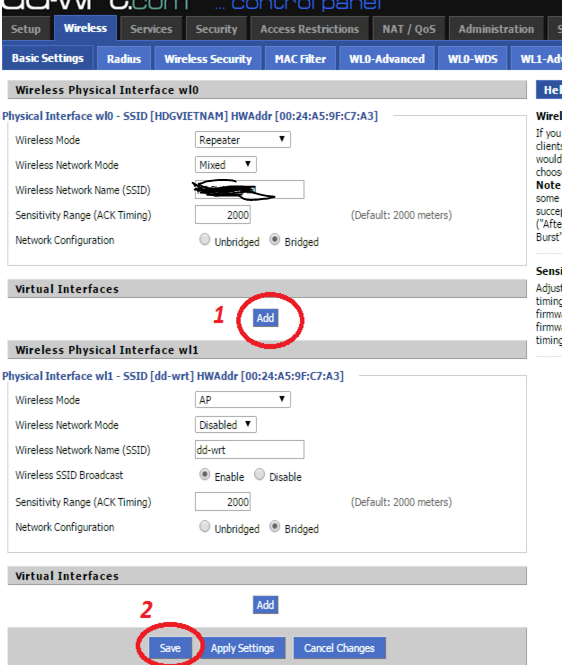
Task: Go to the Administration tab
Action: [x=496, y=29]
